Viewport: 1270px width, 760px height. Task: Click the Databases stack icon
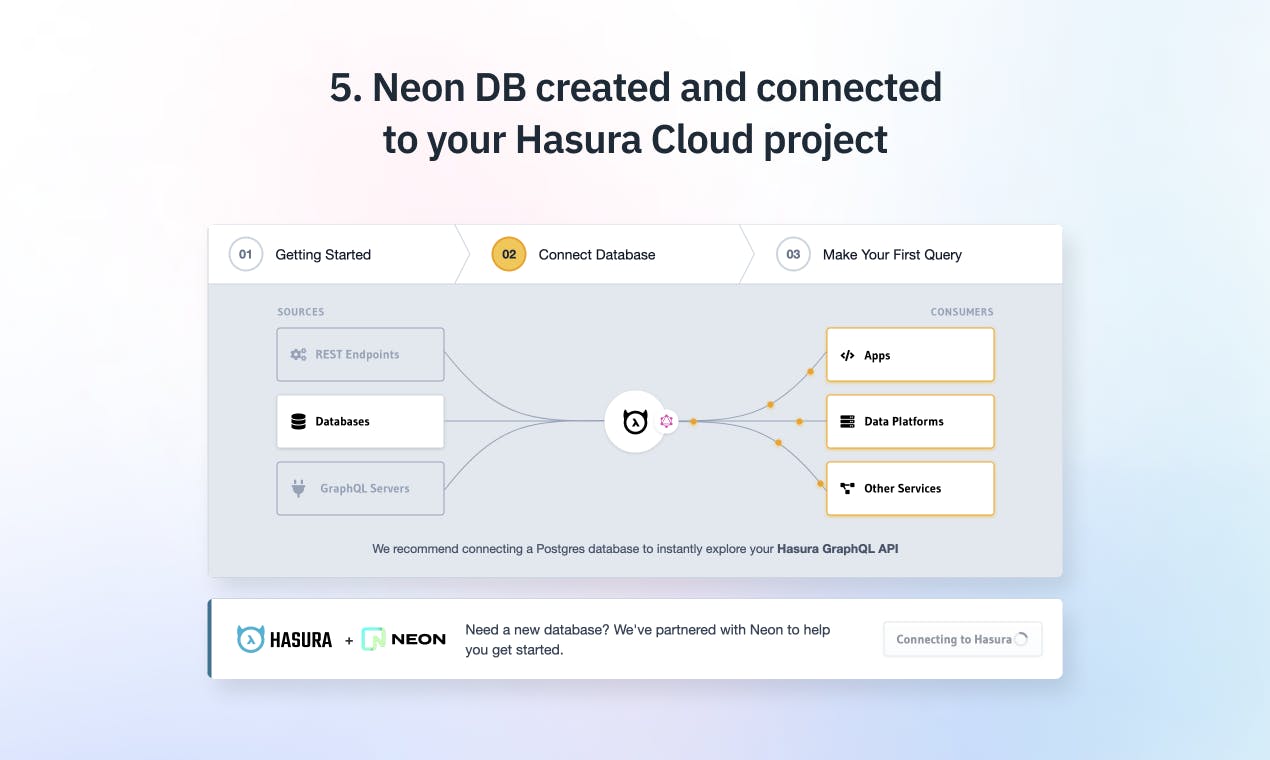[x=298, y=421]
